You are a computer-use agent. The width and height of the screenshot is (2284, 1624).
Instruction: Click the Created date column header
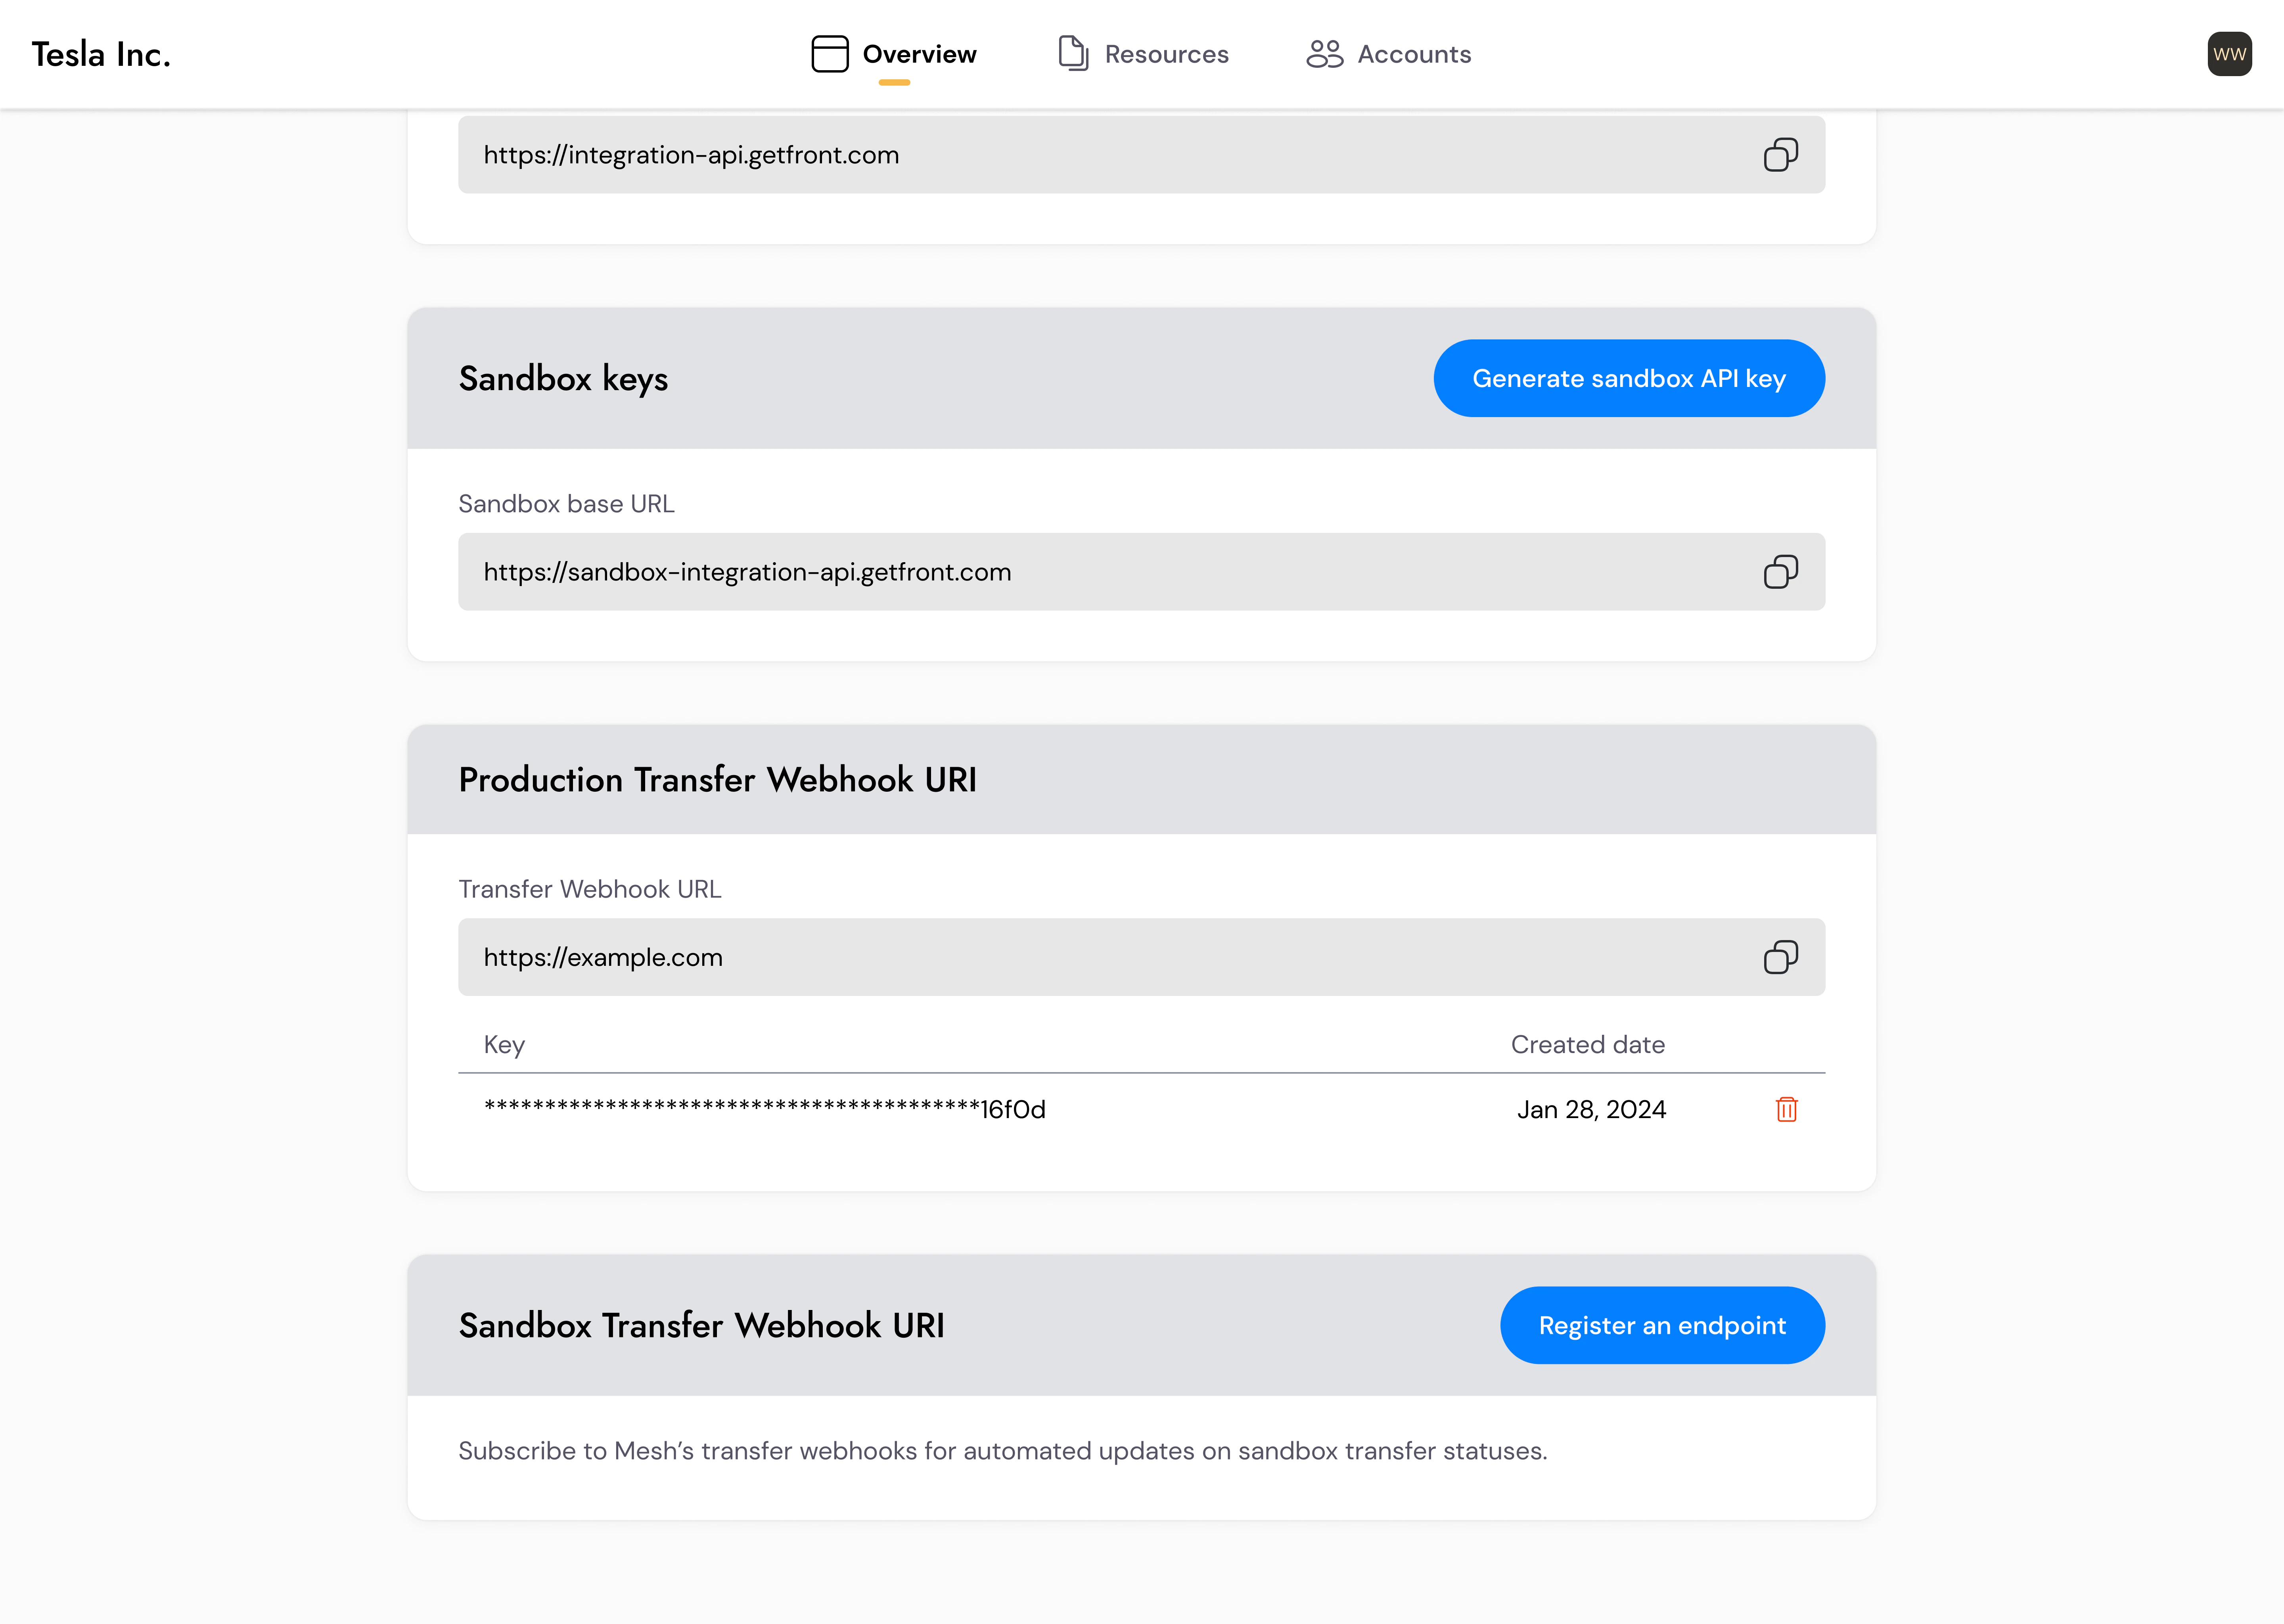coord(1588,1044)
